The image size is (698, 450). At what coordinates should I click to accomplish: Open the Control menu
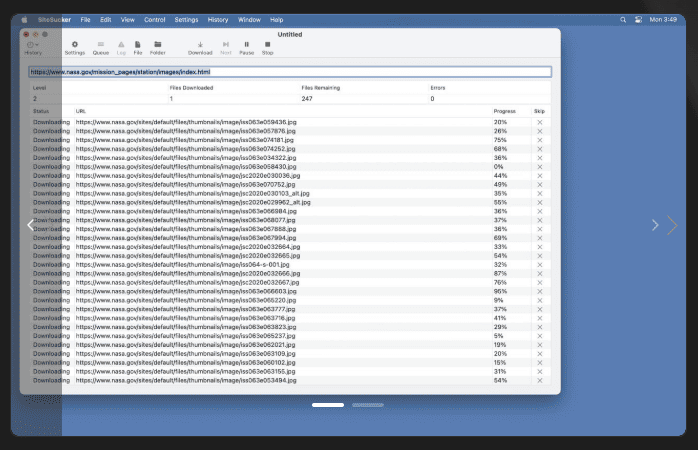click(x=154, y=20)
